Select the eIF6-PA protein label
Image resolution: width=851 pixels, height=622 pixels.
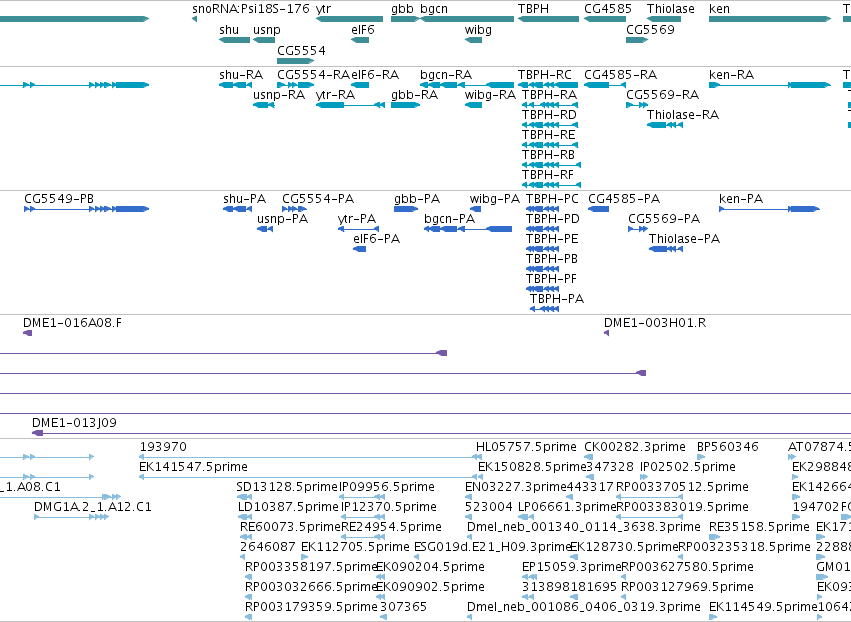point(376,239)
